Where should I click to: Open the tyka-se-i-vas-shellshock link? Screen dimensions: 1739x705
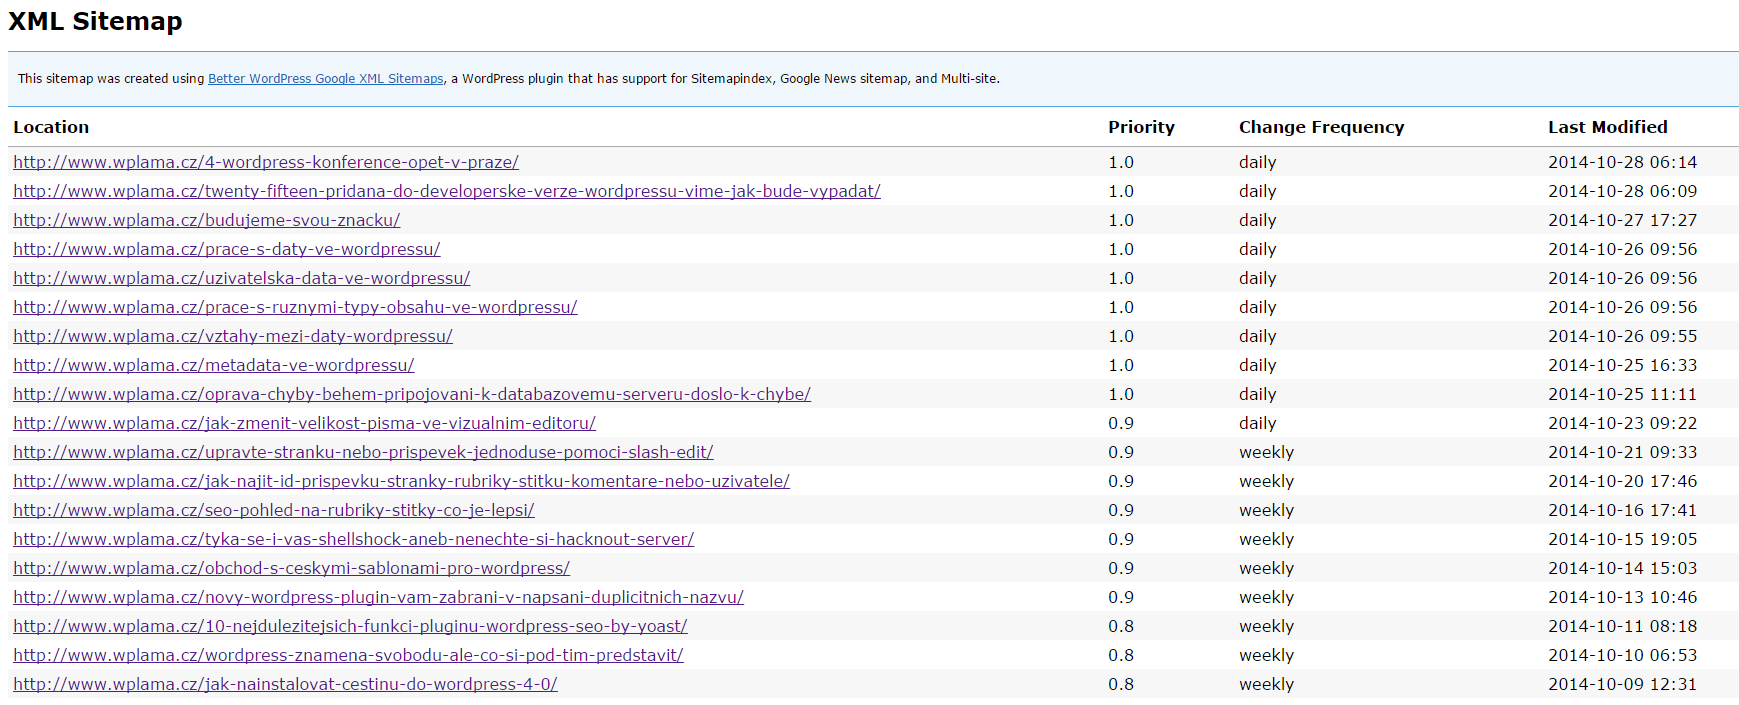coord(354,539)
